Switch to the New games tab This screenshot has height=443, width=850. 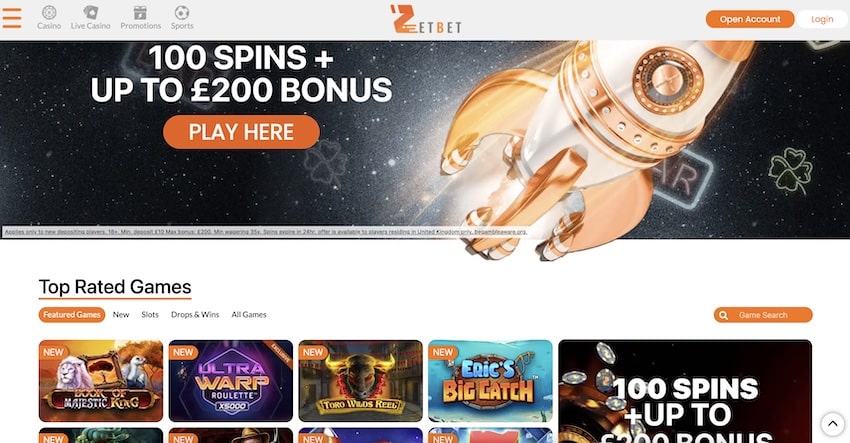[x=121, y=314]
